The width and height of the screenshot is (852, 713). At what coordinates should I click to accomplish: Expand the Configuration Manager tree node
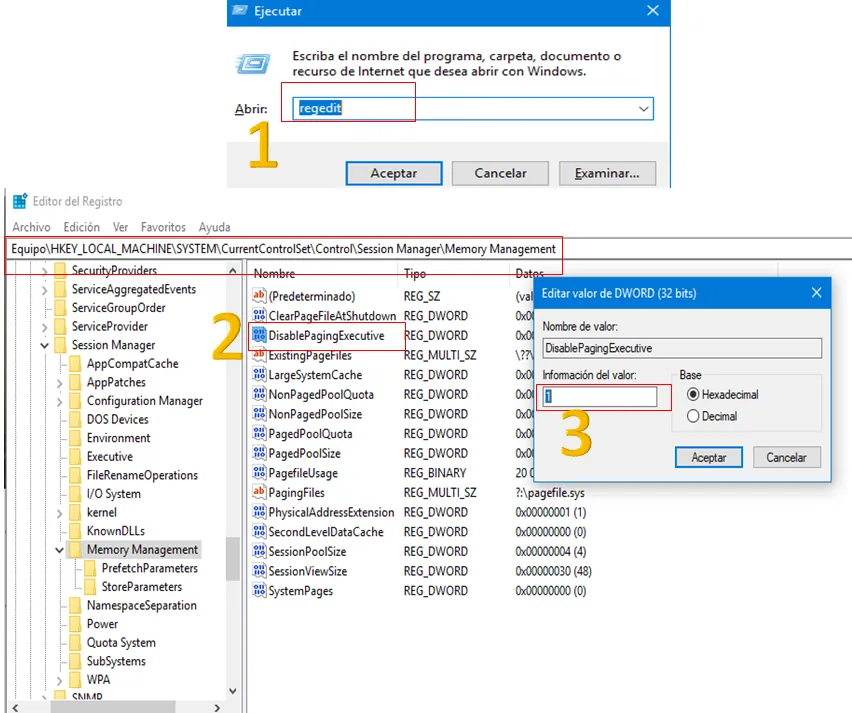(x=59, y=402)
